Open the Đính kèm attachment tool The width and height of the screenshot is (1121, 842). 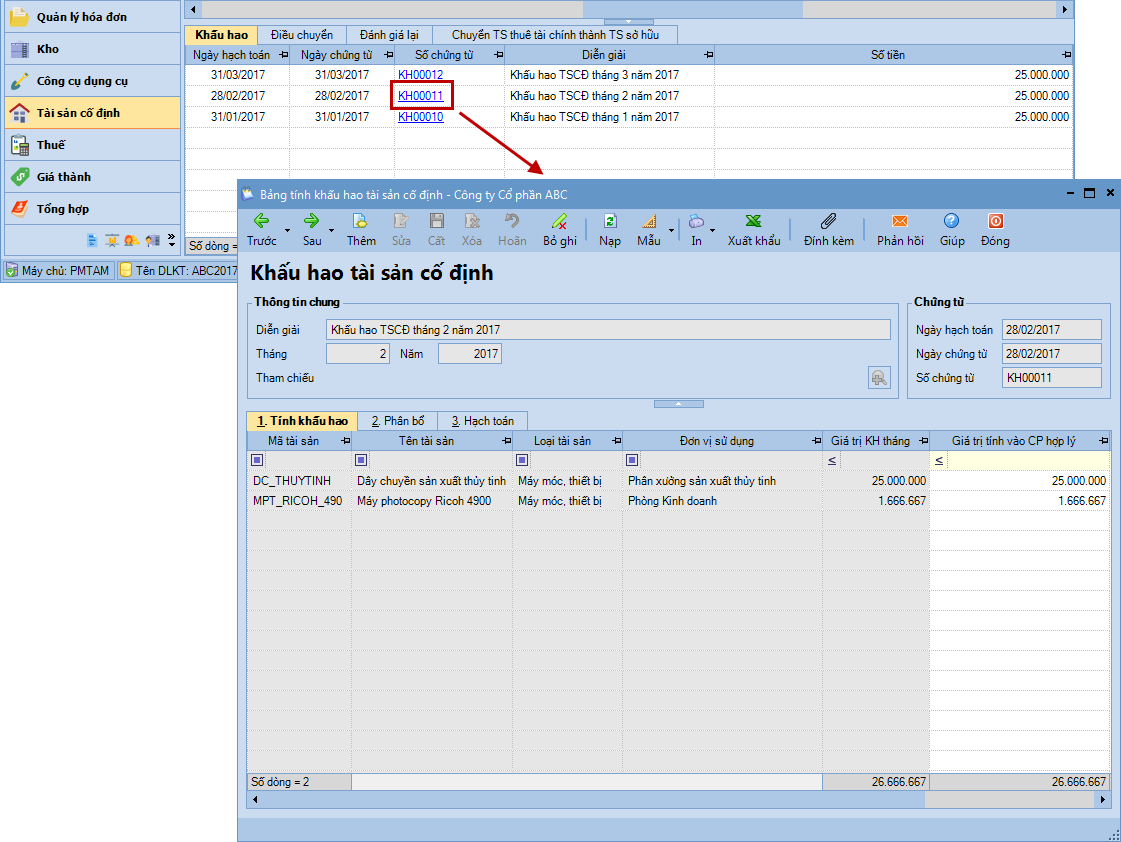point(828,222)
